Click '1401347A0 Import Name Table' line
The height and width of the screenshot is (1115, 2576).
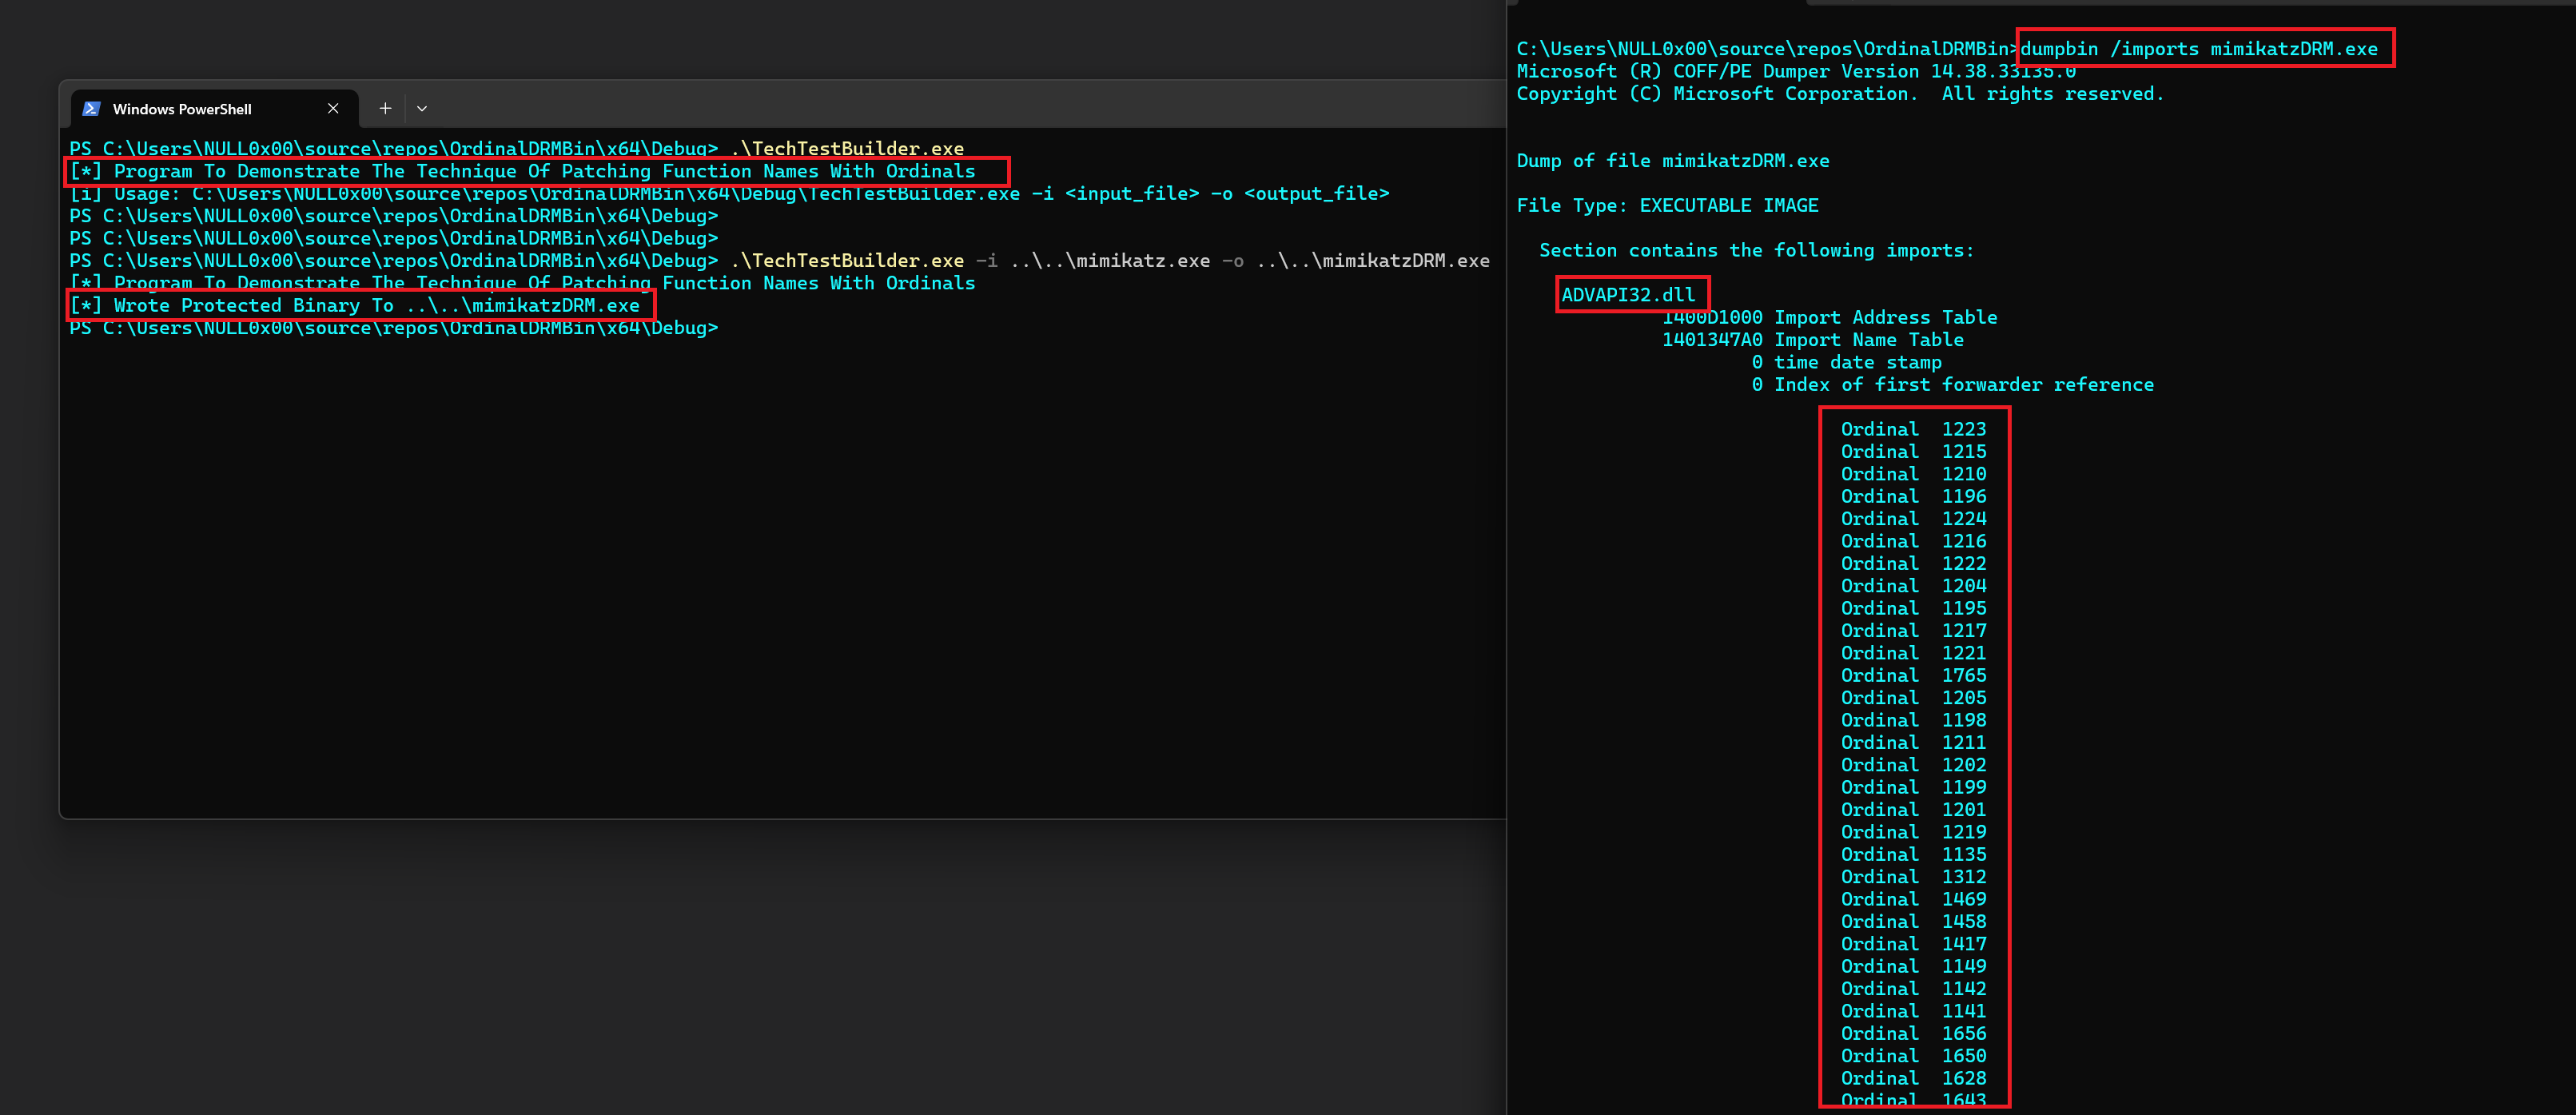pyautogui.click(x=1813, y=339)
